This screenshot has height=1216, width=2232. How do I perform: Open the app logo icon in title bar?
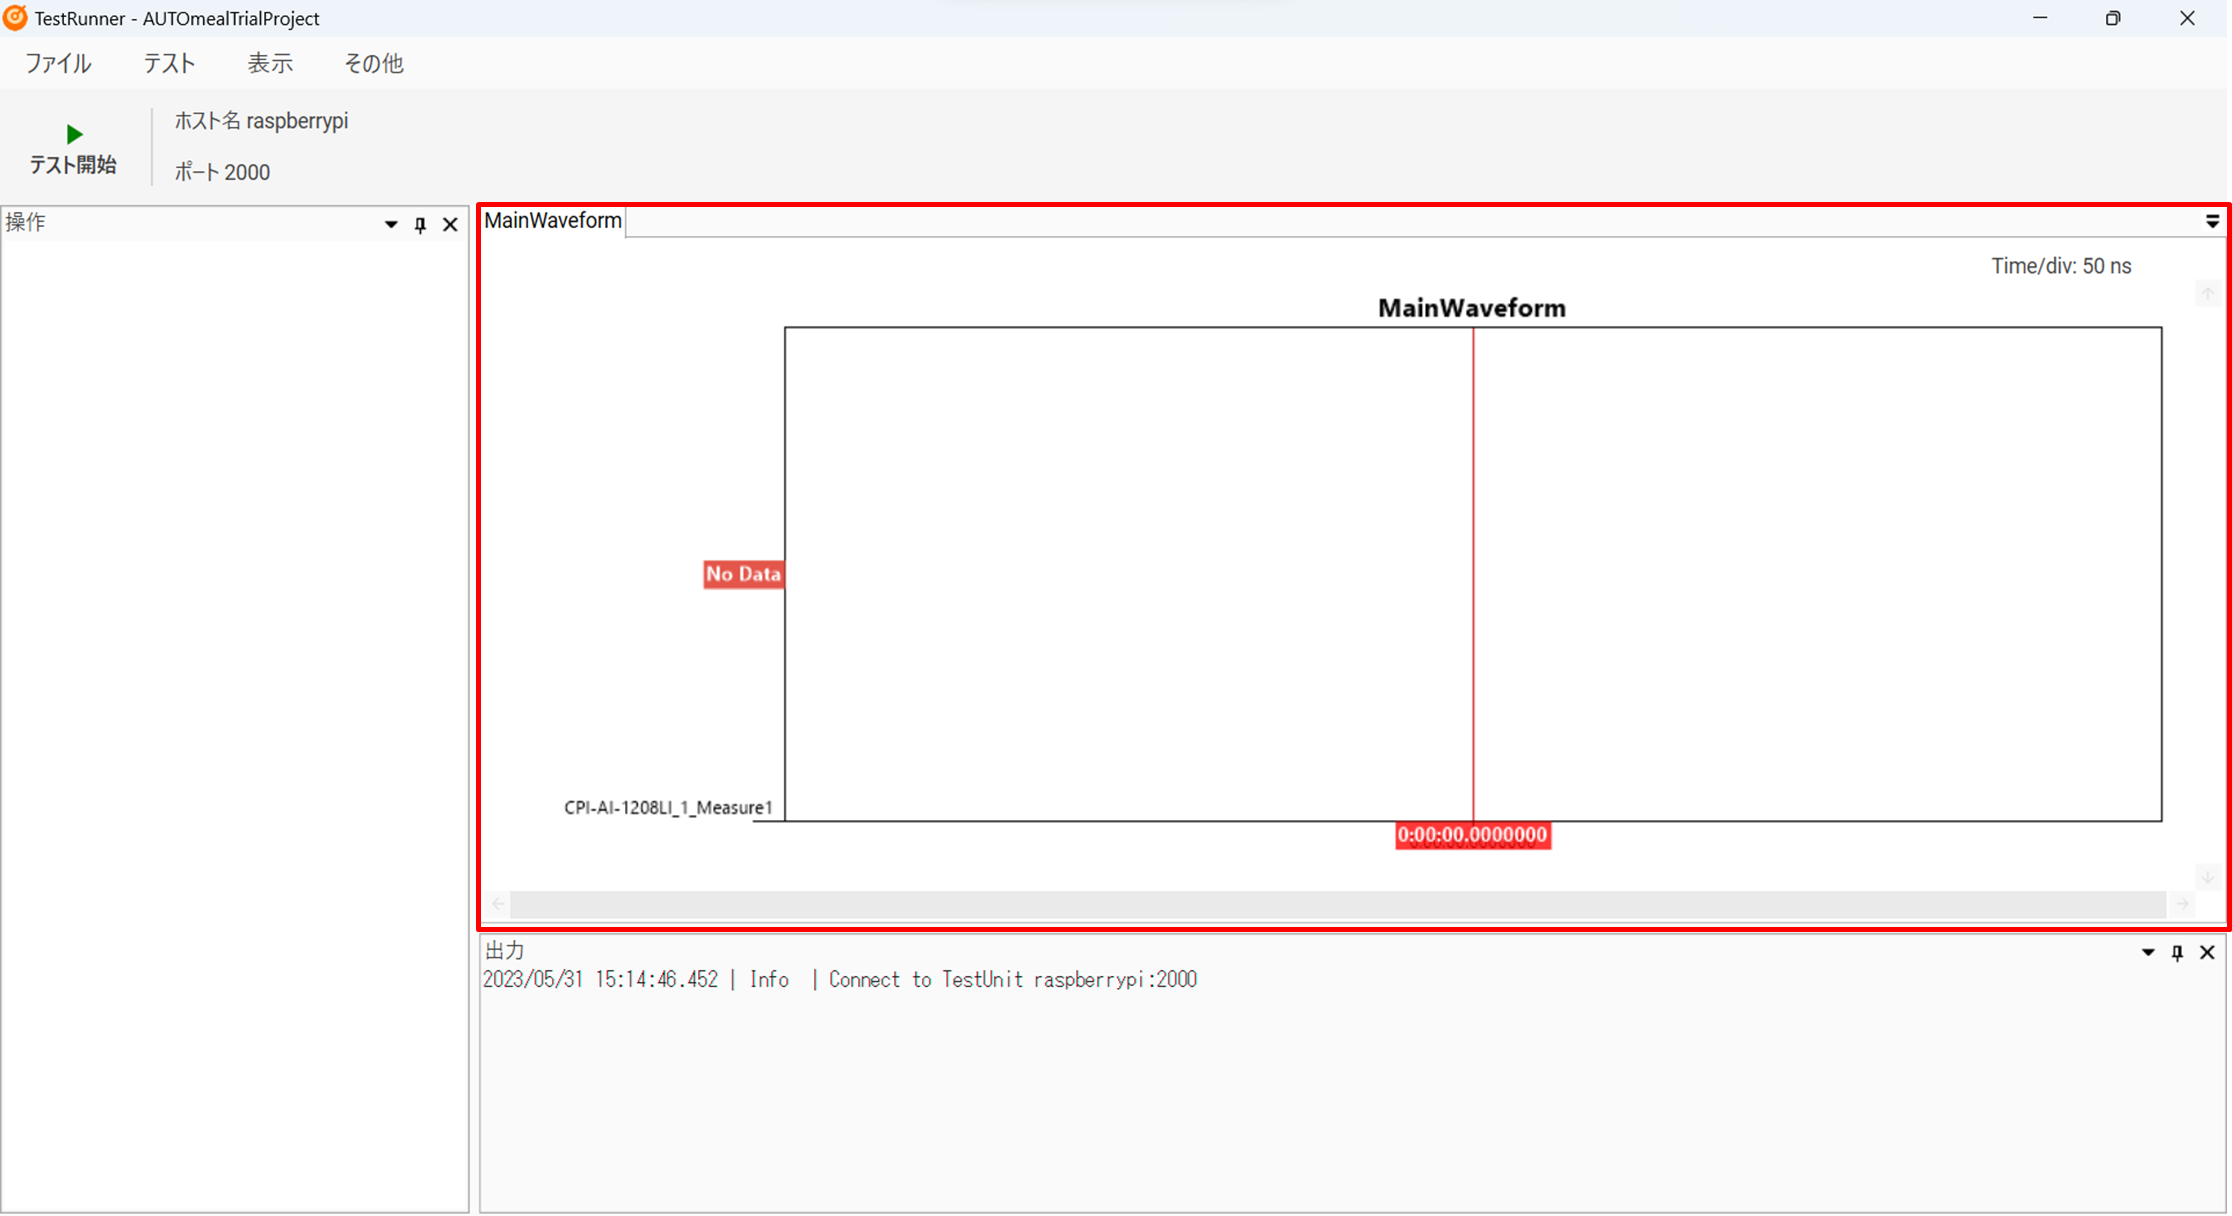coord(14,18)
